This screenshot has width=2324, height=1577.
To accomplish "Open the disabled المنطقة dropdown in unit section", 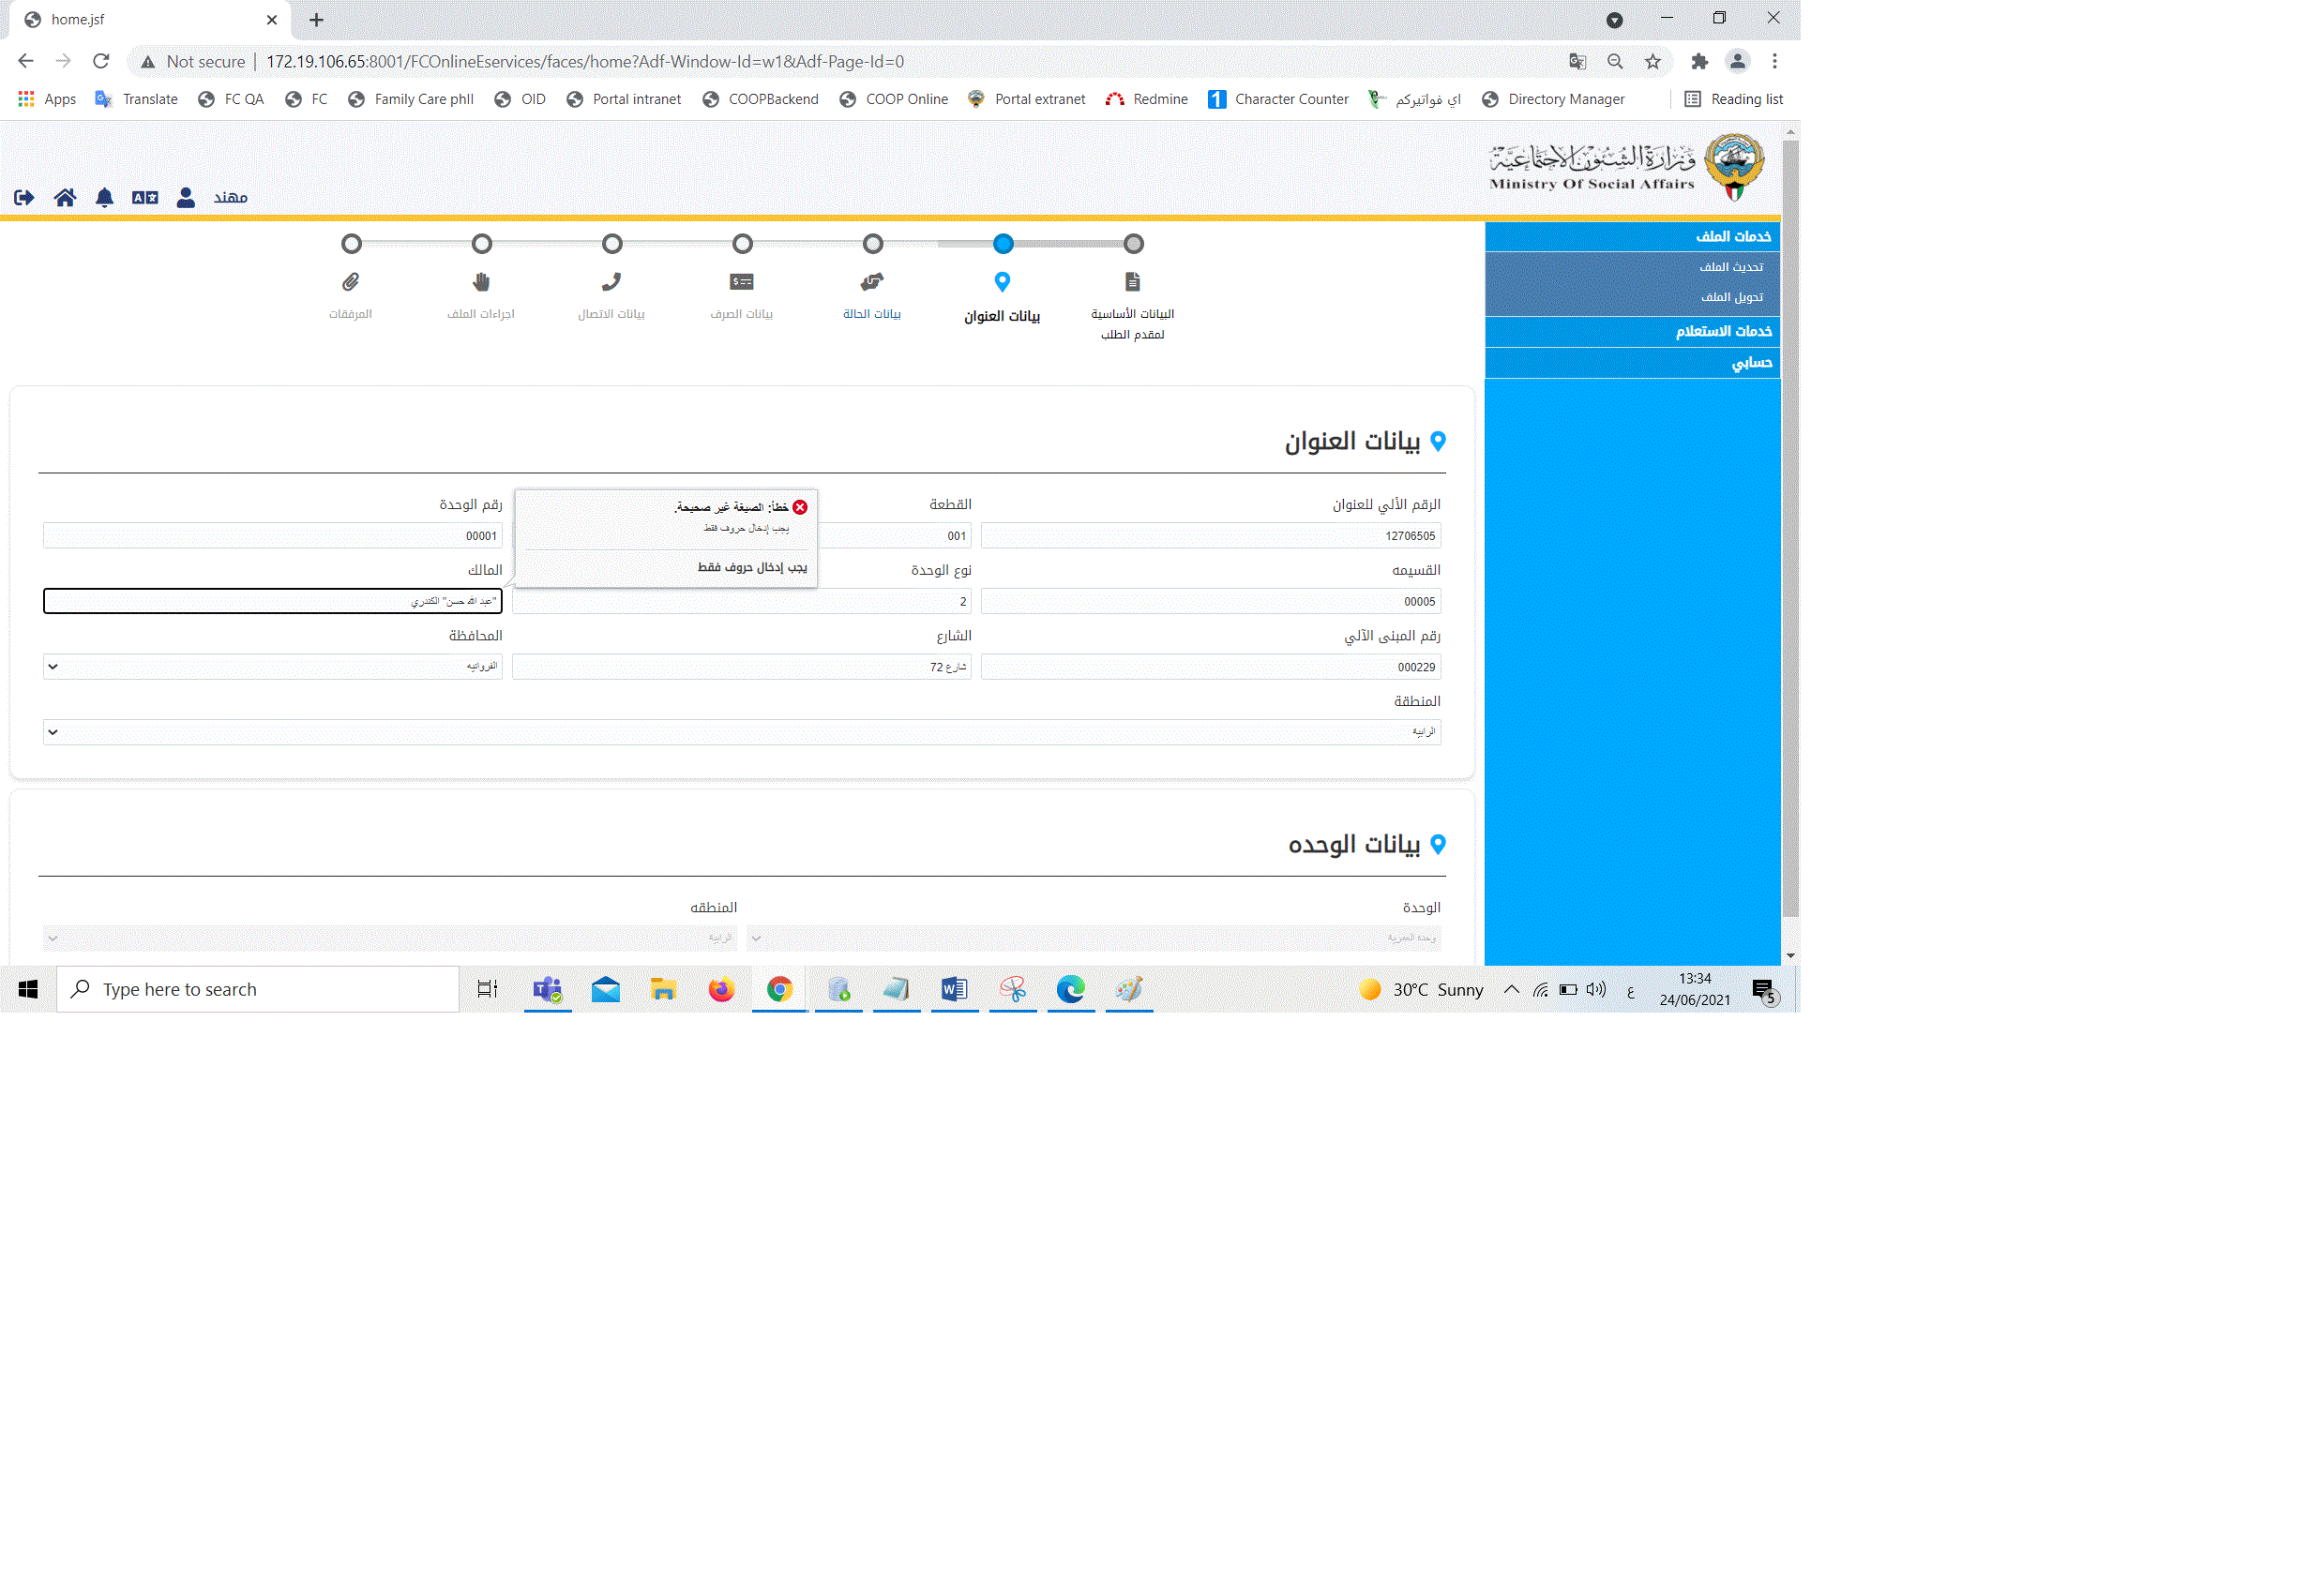I will (390, 939).
